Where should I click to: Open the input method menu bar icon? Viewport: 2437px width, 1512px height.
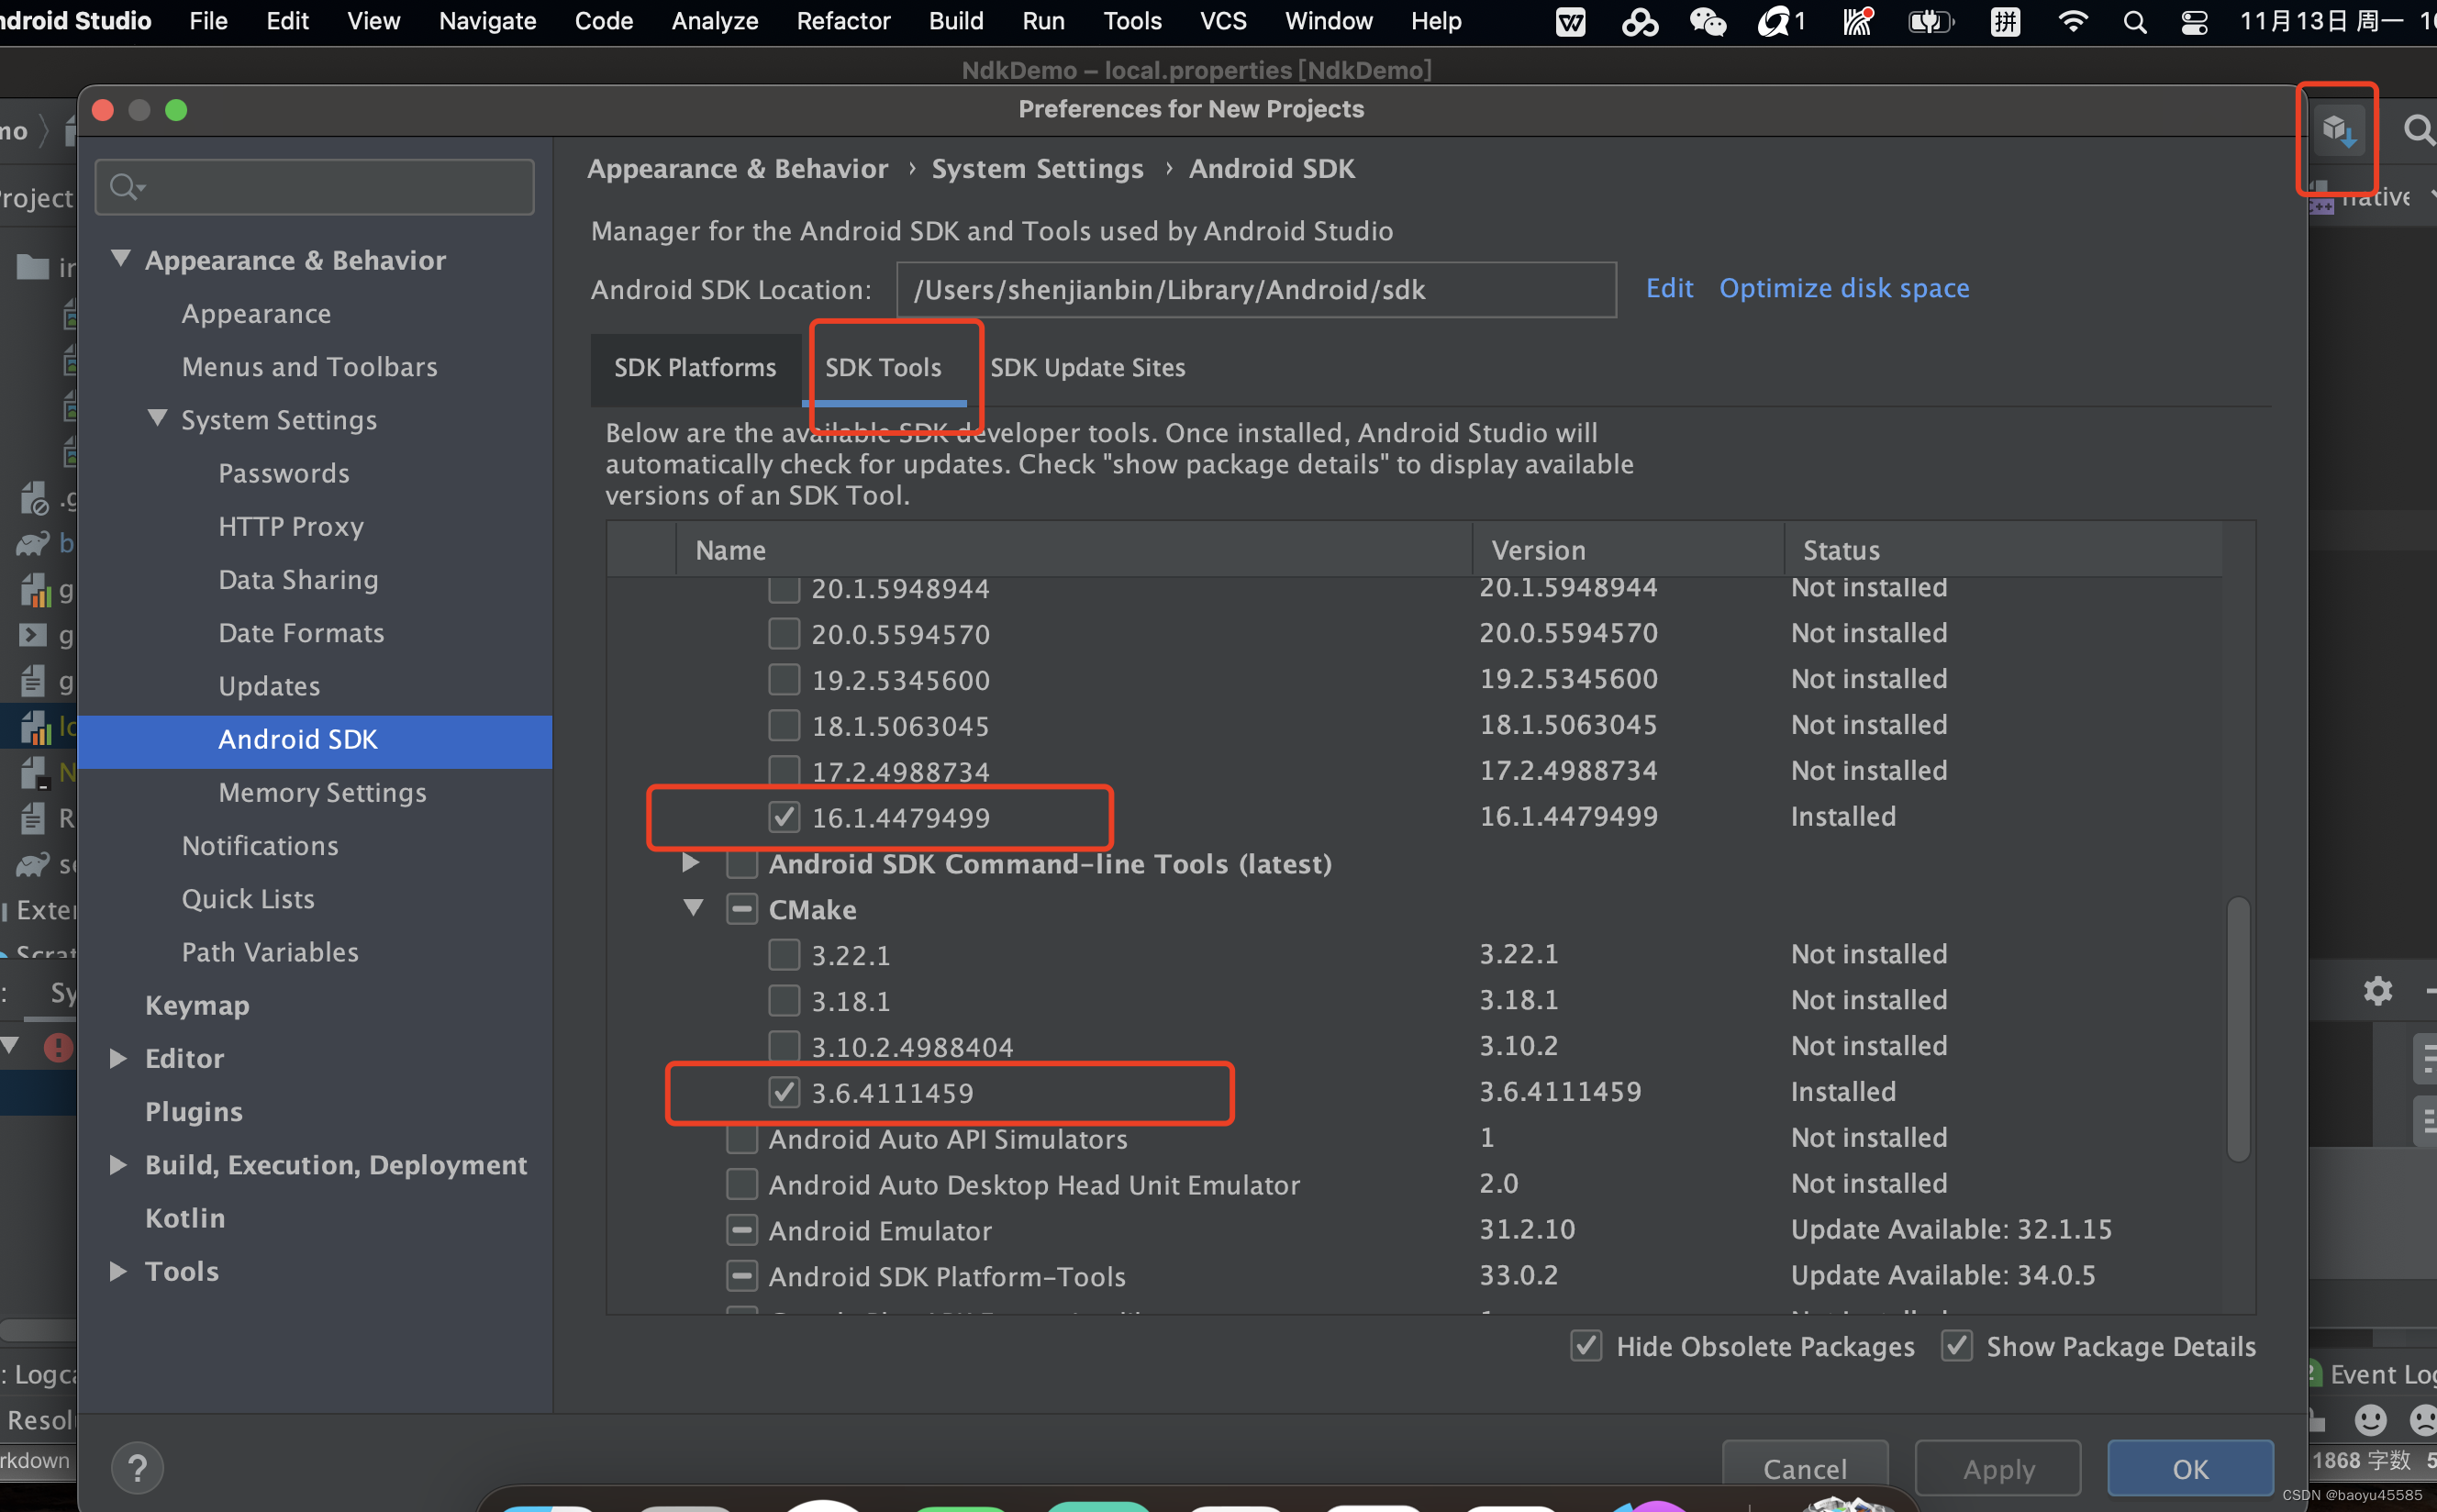[2005, 21]
